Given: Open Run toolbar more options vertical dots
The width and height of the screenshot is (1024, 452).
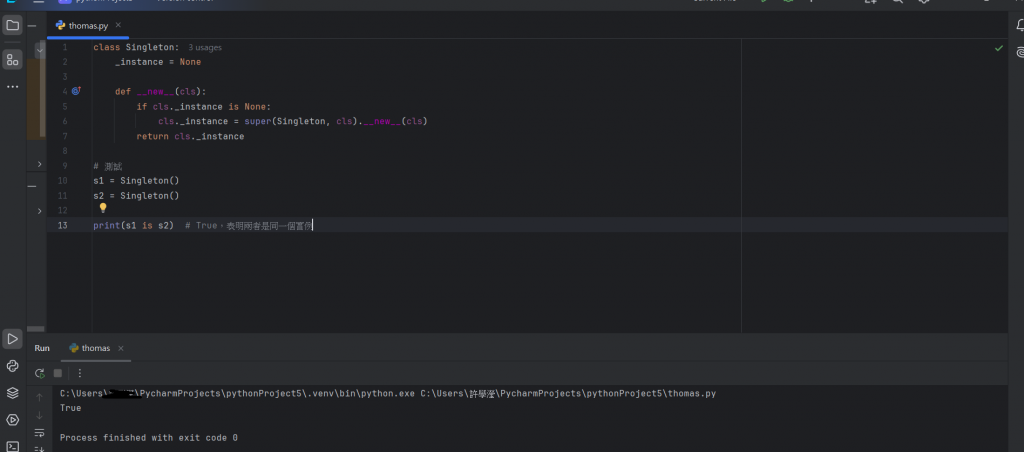Looking at the screenshot, I should tap(80, 373).
